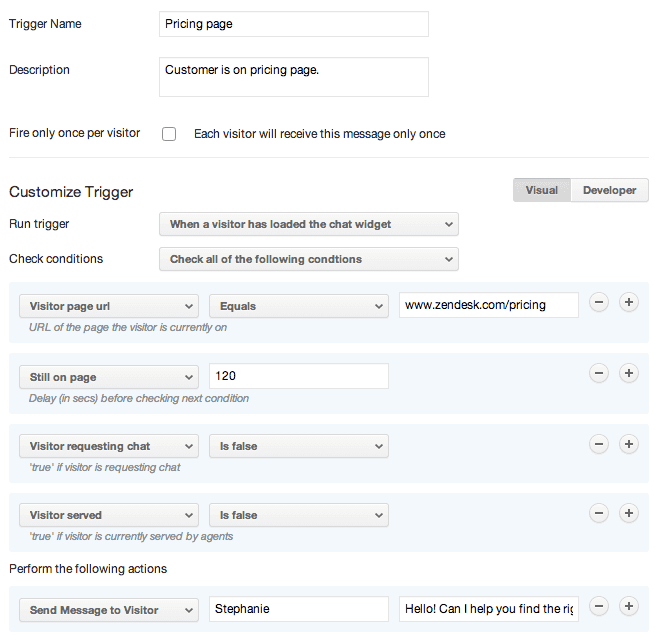656x642 pixels.
Task: Expand the Check conditions dropdown
Action: [x=308, y=259]
